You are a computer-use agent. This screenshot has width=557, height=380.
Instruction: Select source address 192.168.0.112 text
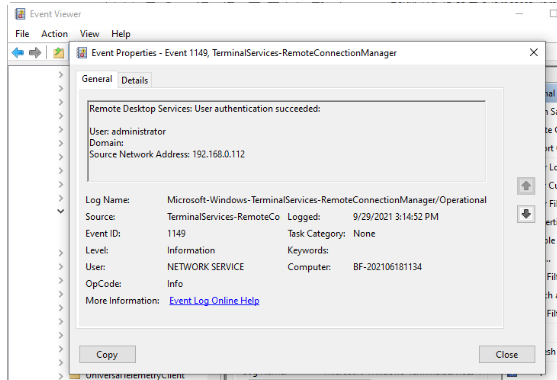tap(218, 154)
